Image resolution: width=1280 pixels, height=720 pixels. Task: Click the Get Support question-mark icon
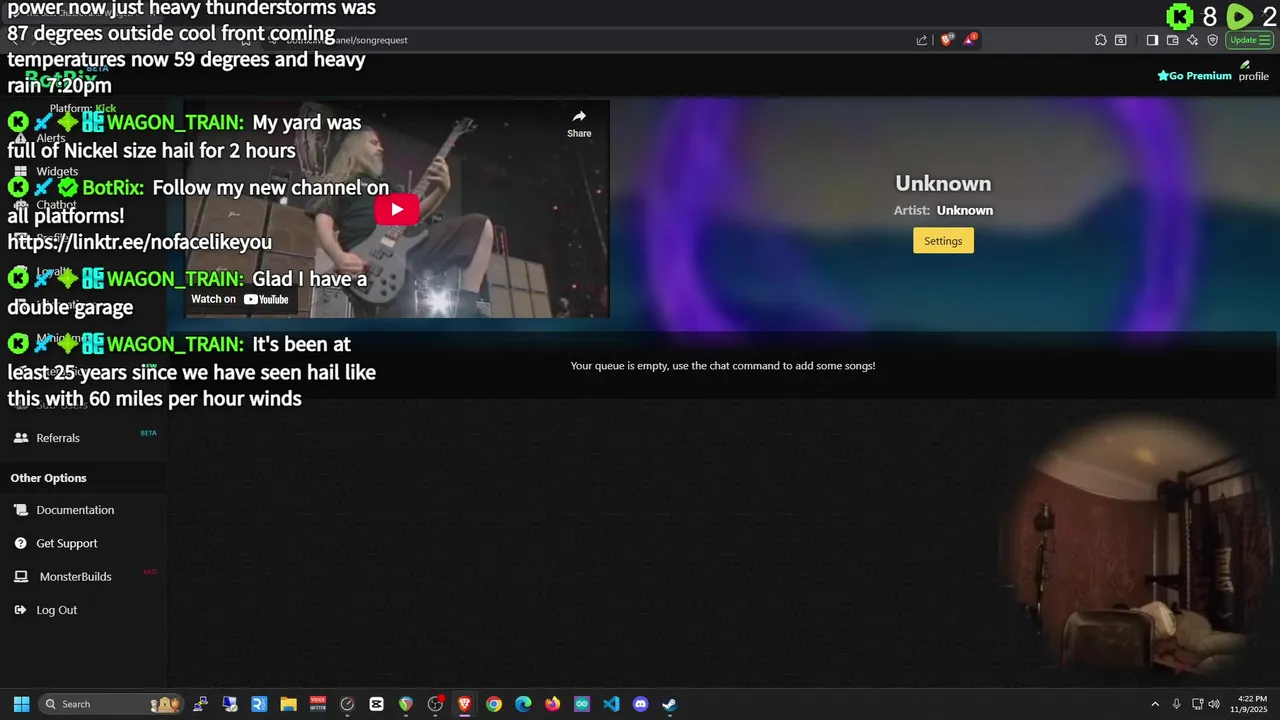click(21, 543)
